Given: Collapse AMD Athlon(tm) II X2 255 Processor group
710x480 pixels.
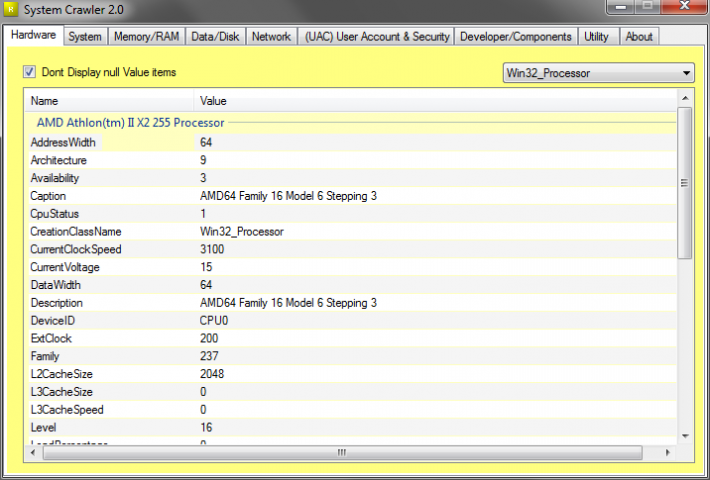Looking at the screenshot, I should pyautogui.click(x=130, y=123).
